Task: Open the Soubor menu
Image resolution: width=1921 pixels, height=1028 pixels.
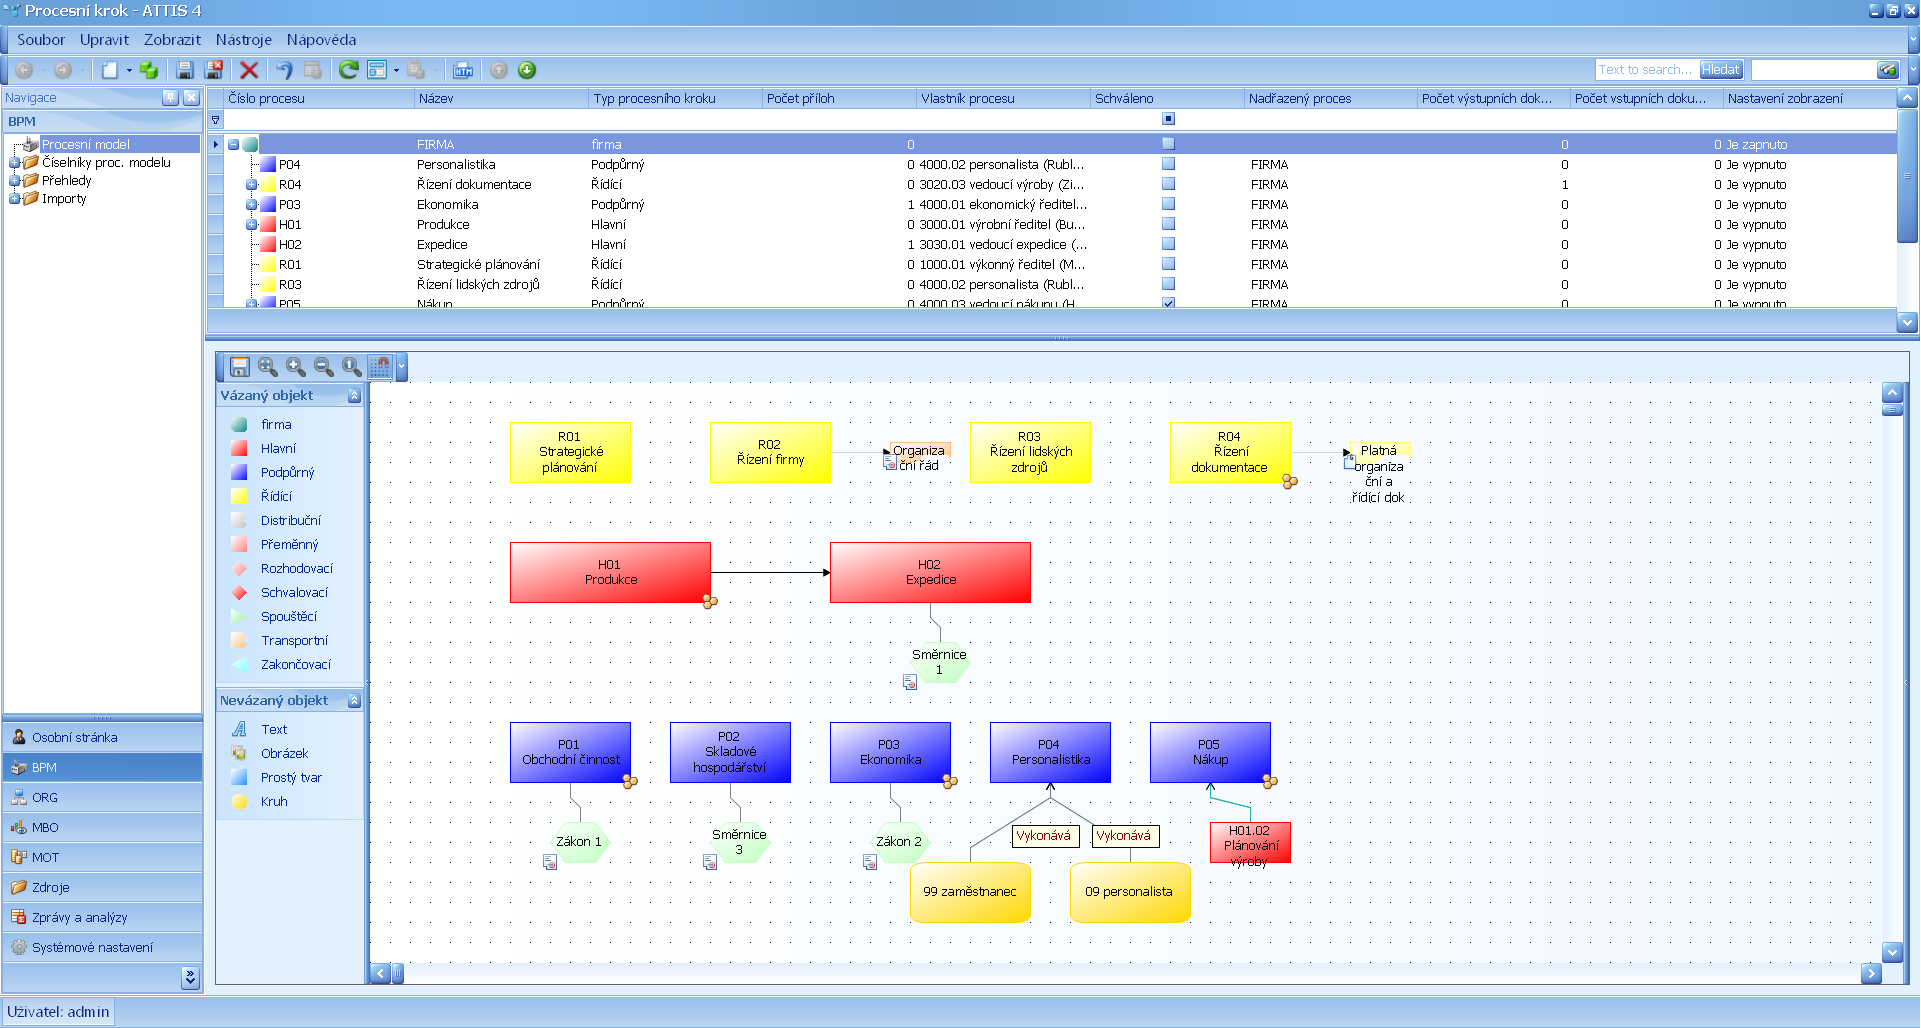Action: coord(41,40)
